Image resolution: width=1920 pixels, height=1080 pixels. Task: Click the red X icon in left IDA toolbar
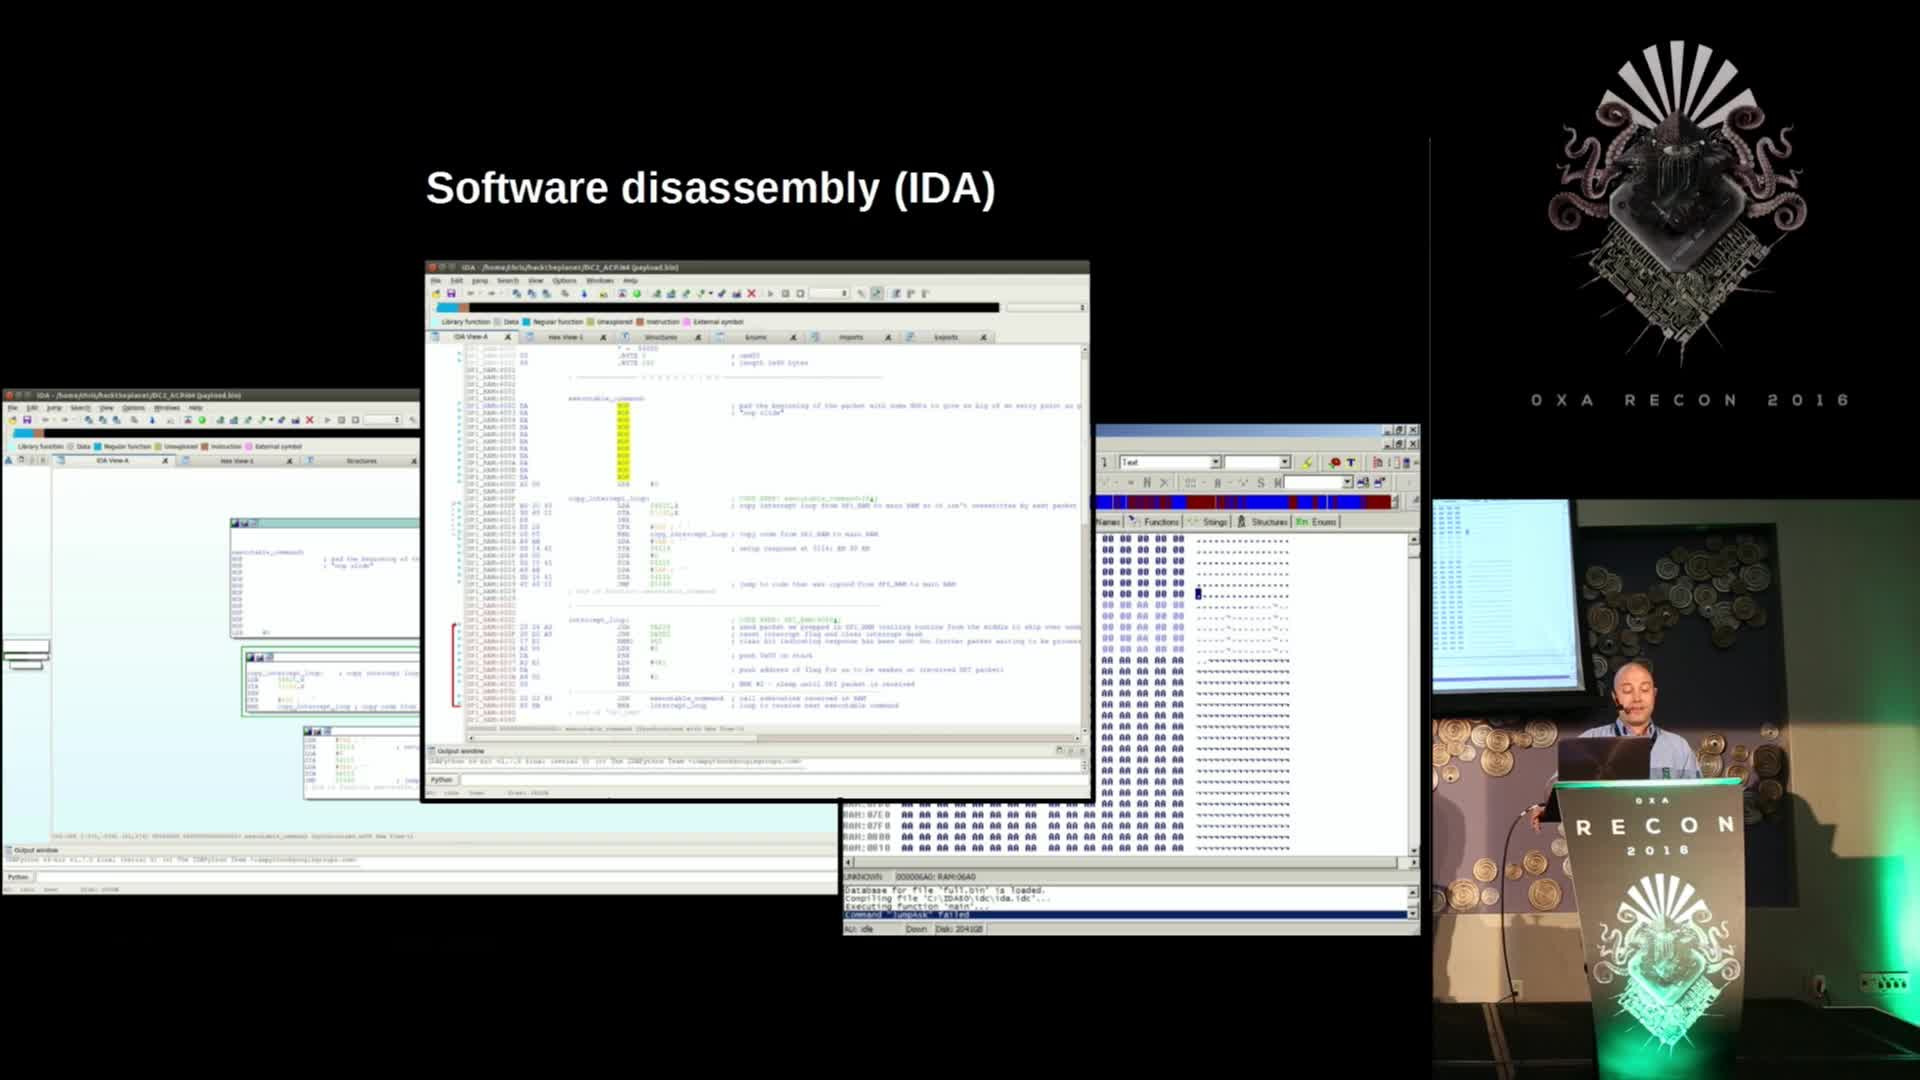(x=310, y=420)
